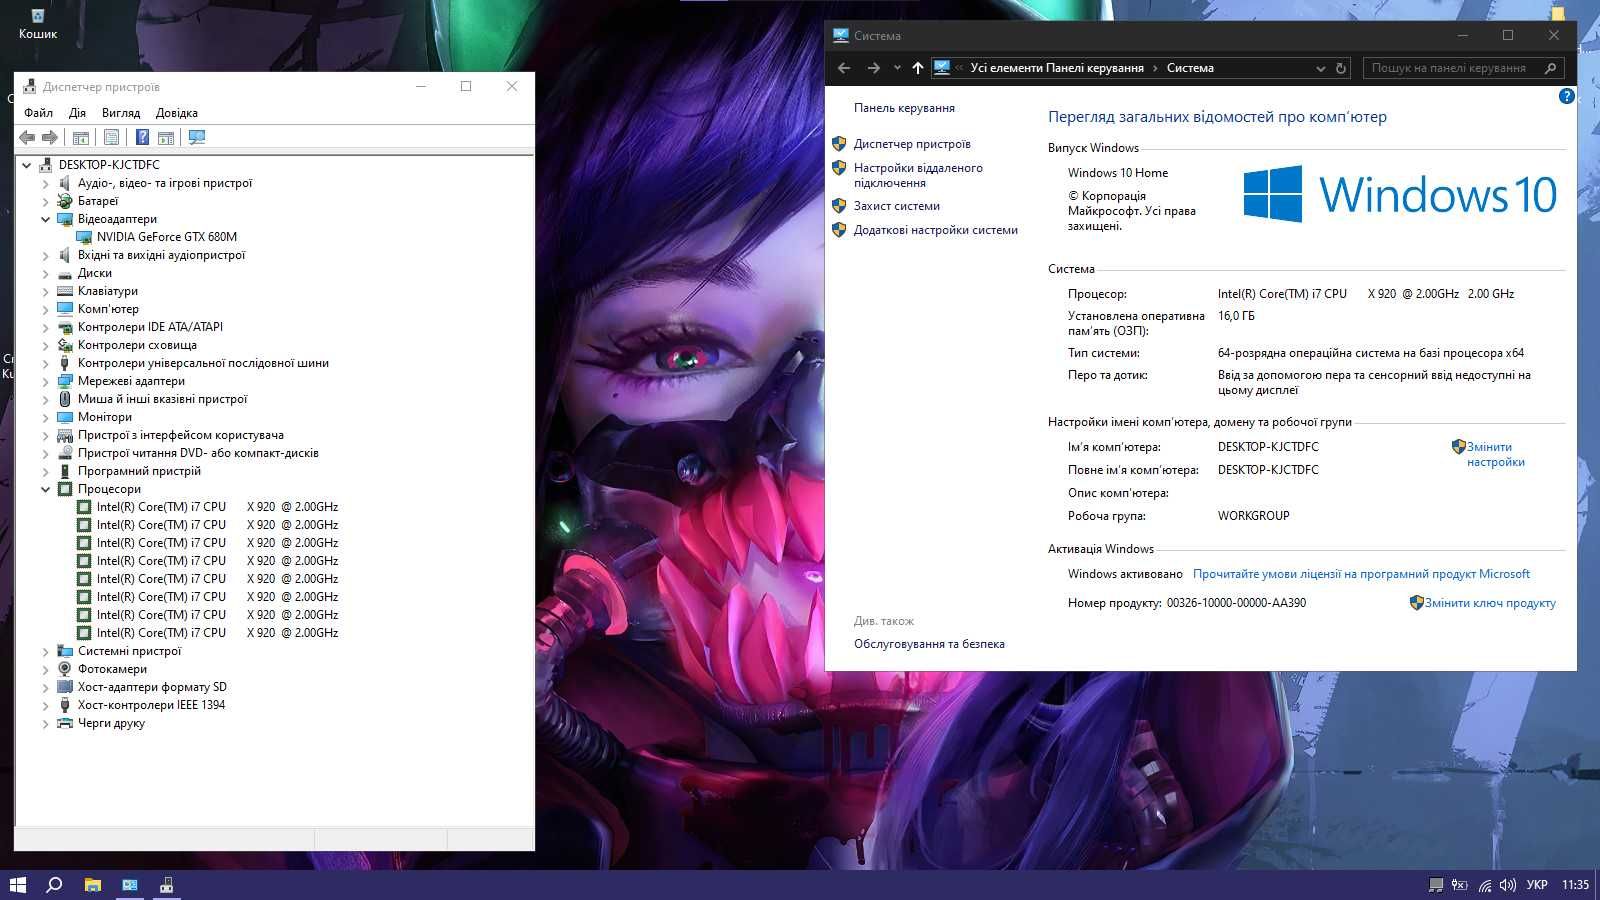Select the Клавіатури tree item
The image size is (1600, 900).
pyautogui.click(x=107, y=291)
